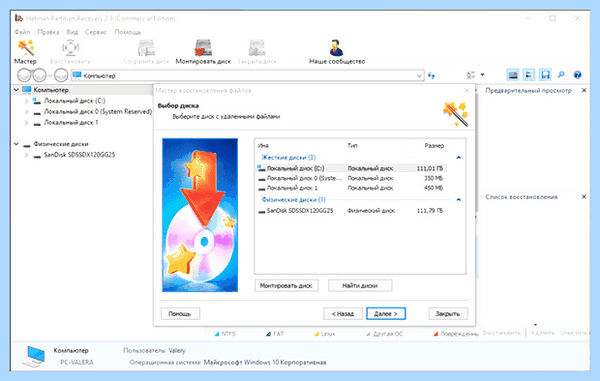Click the search magnifier icon in toolbar

pos(561,75)
